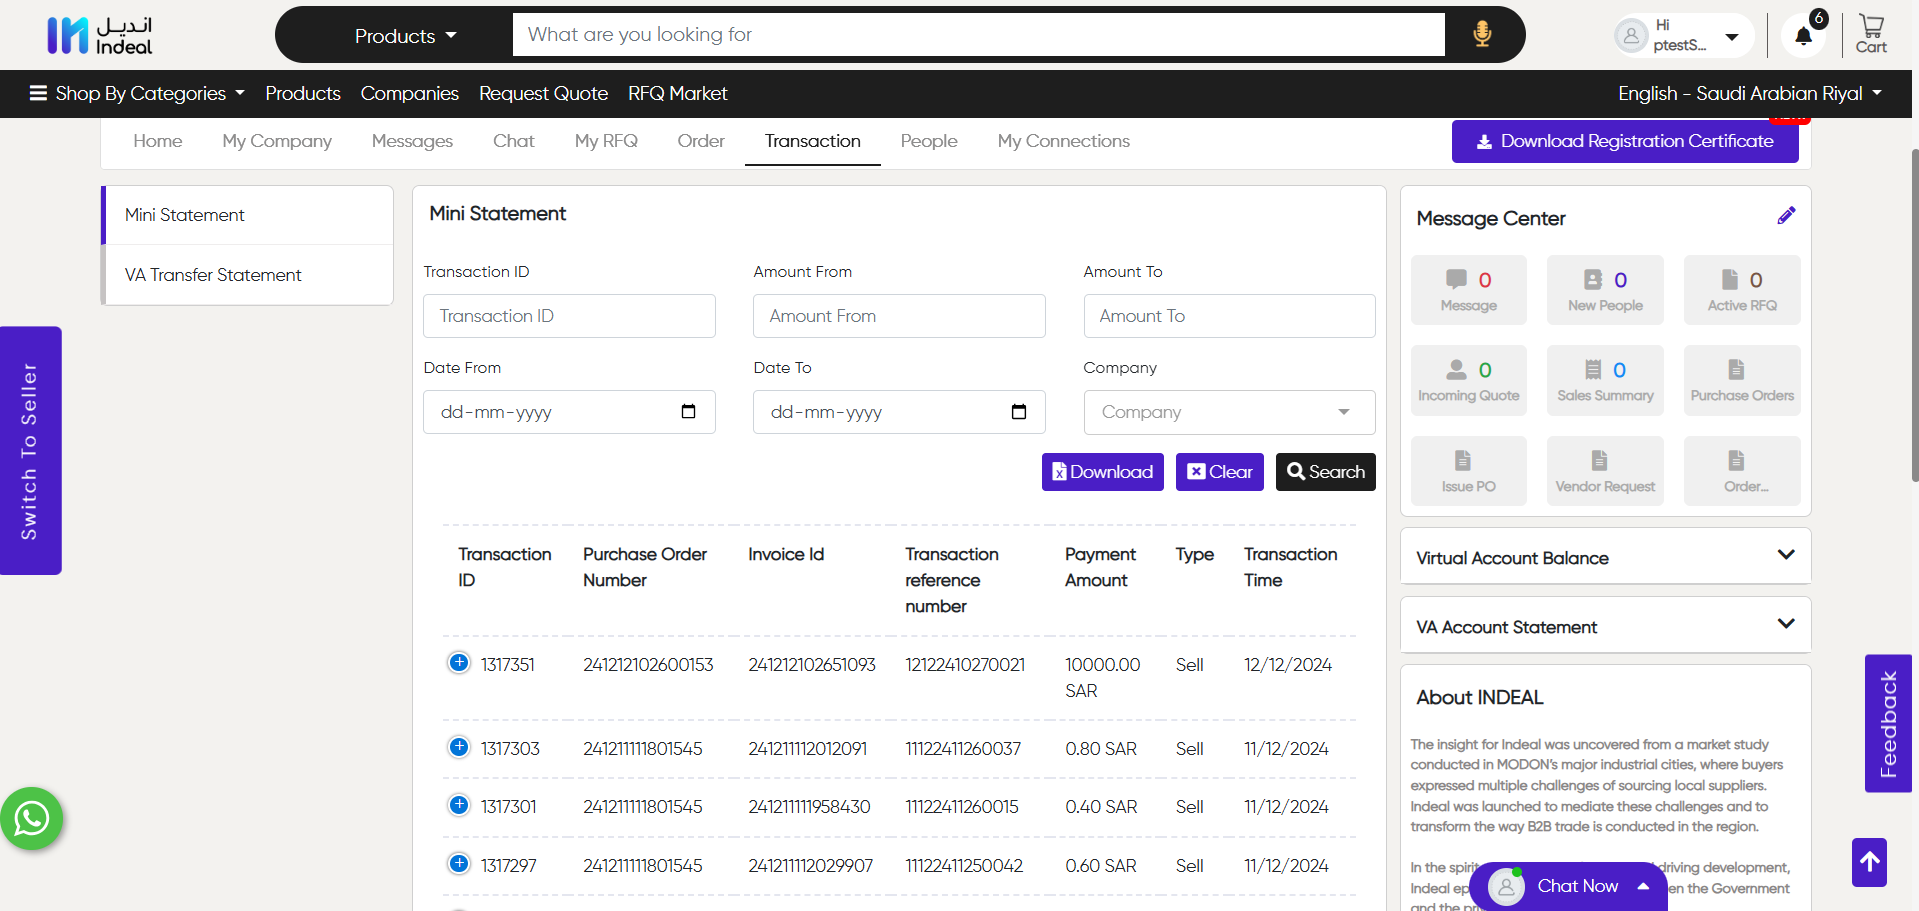Click the Switch To Seller side tab
Screen dimensions: 1919x911
pos(30,451)
